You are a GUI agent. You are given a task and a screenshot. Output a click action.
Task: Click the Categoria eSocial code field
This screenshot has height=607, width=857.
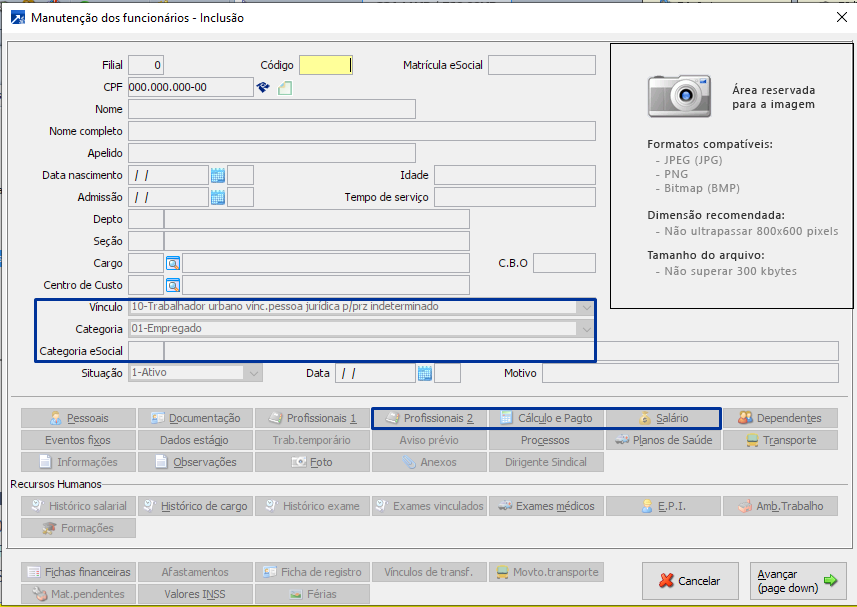click(x=146, y=351)
